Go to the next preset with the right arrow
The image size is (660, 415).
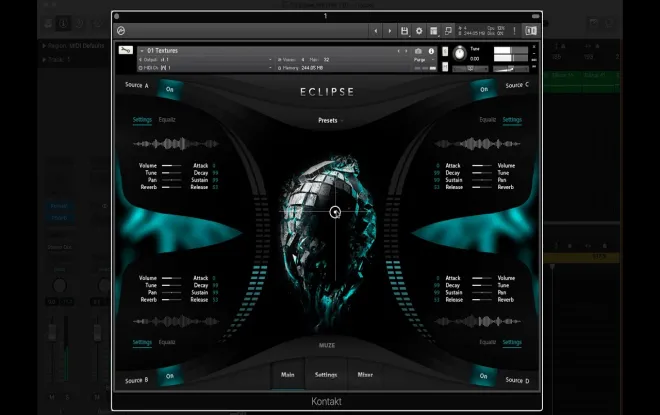click(x=389, y=31)
